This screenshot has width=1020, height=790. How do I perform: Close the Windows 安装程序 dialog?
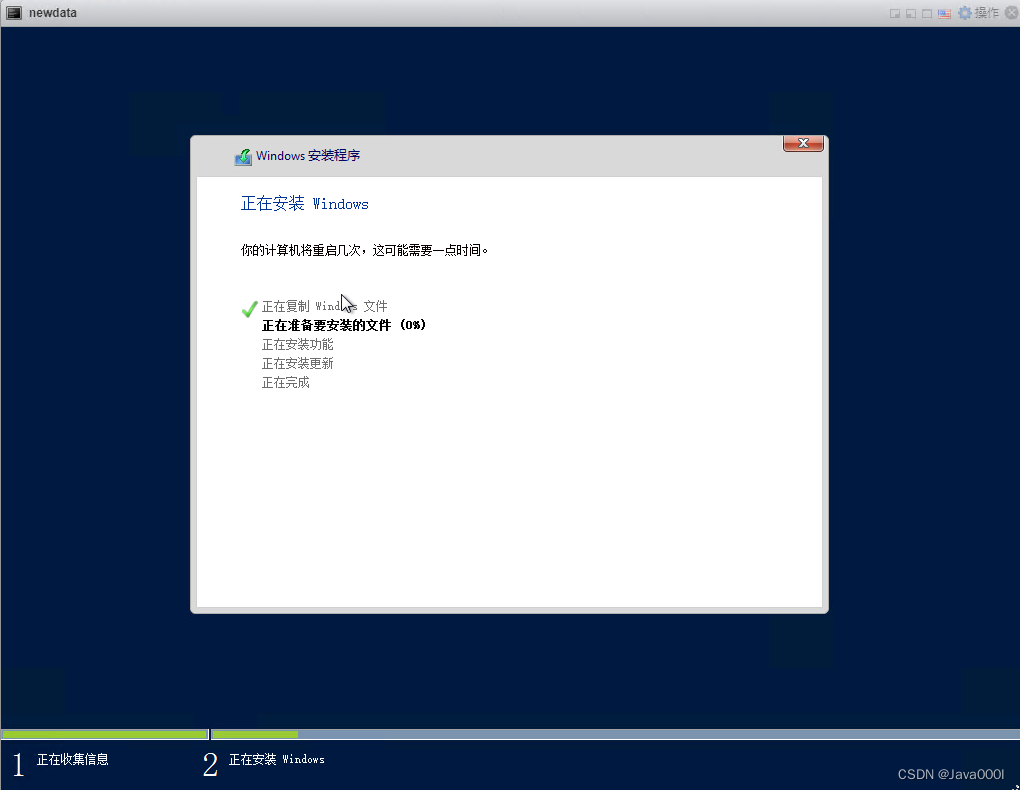coord(803,143)
